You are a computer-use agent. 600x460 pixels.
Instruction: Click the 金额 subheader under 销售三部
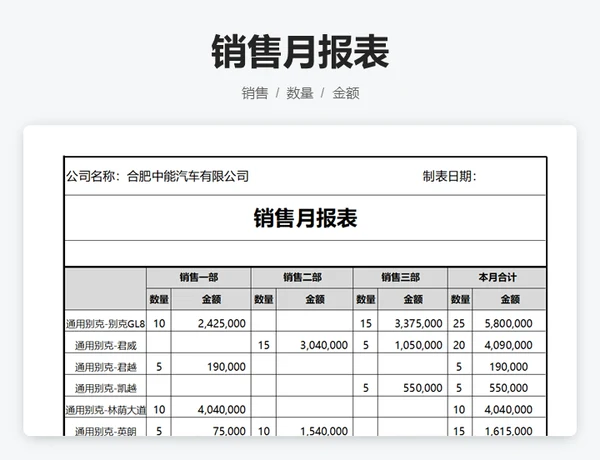413,299
